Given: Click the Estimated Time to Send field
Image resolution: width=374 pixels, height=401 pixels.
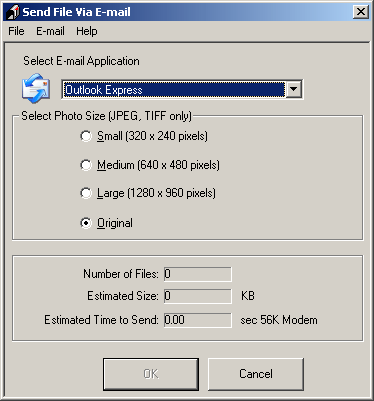Looking at the screenshot, I should coord(198,320).
